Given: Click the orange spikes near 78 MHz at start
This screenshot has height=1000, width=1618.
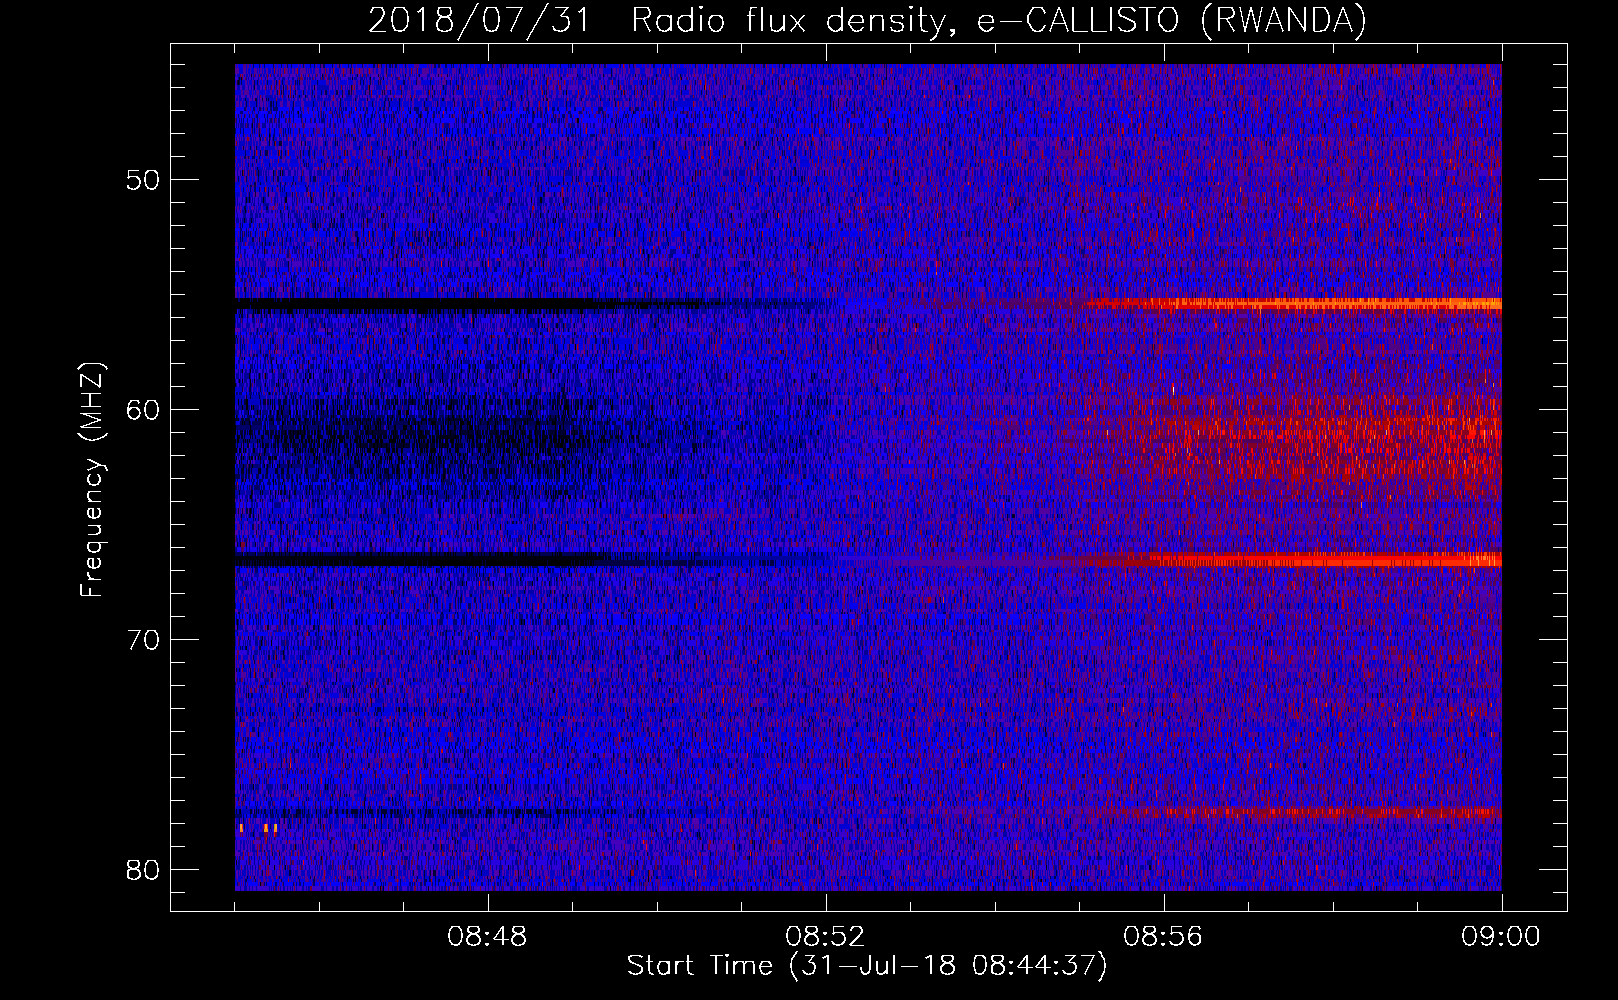Looking at the screenshot, I should pyautogui.click(x=258, y=828).
